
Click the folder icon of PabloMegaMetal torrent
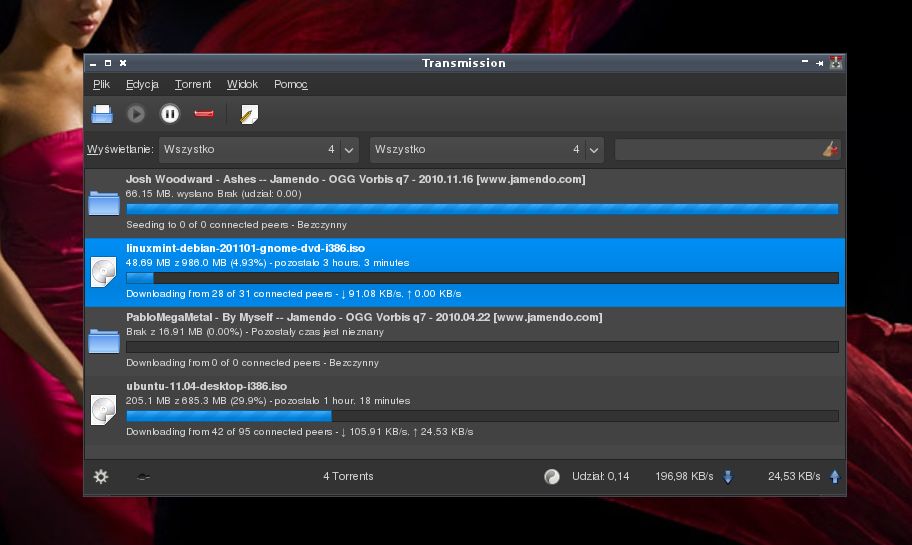[104, 341]
